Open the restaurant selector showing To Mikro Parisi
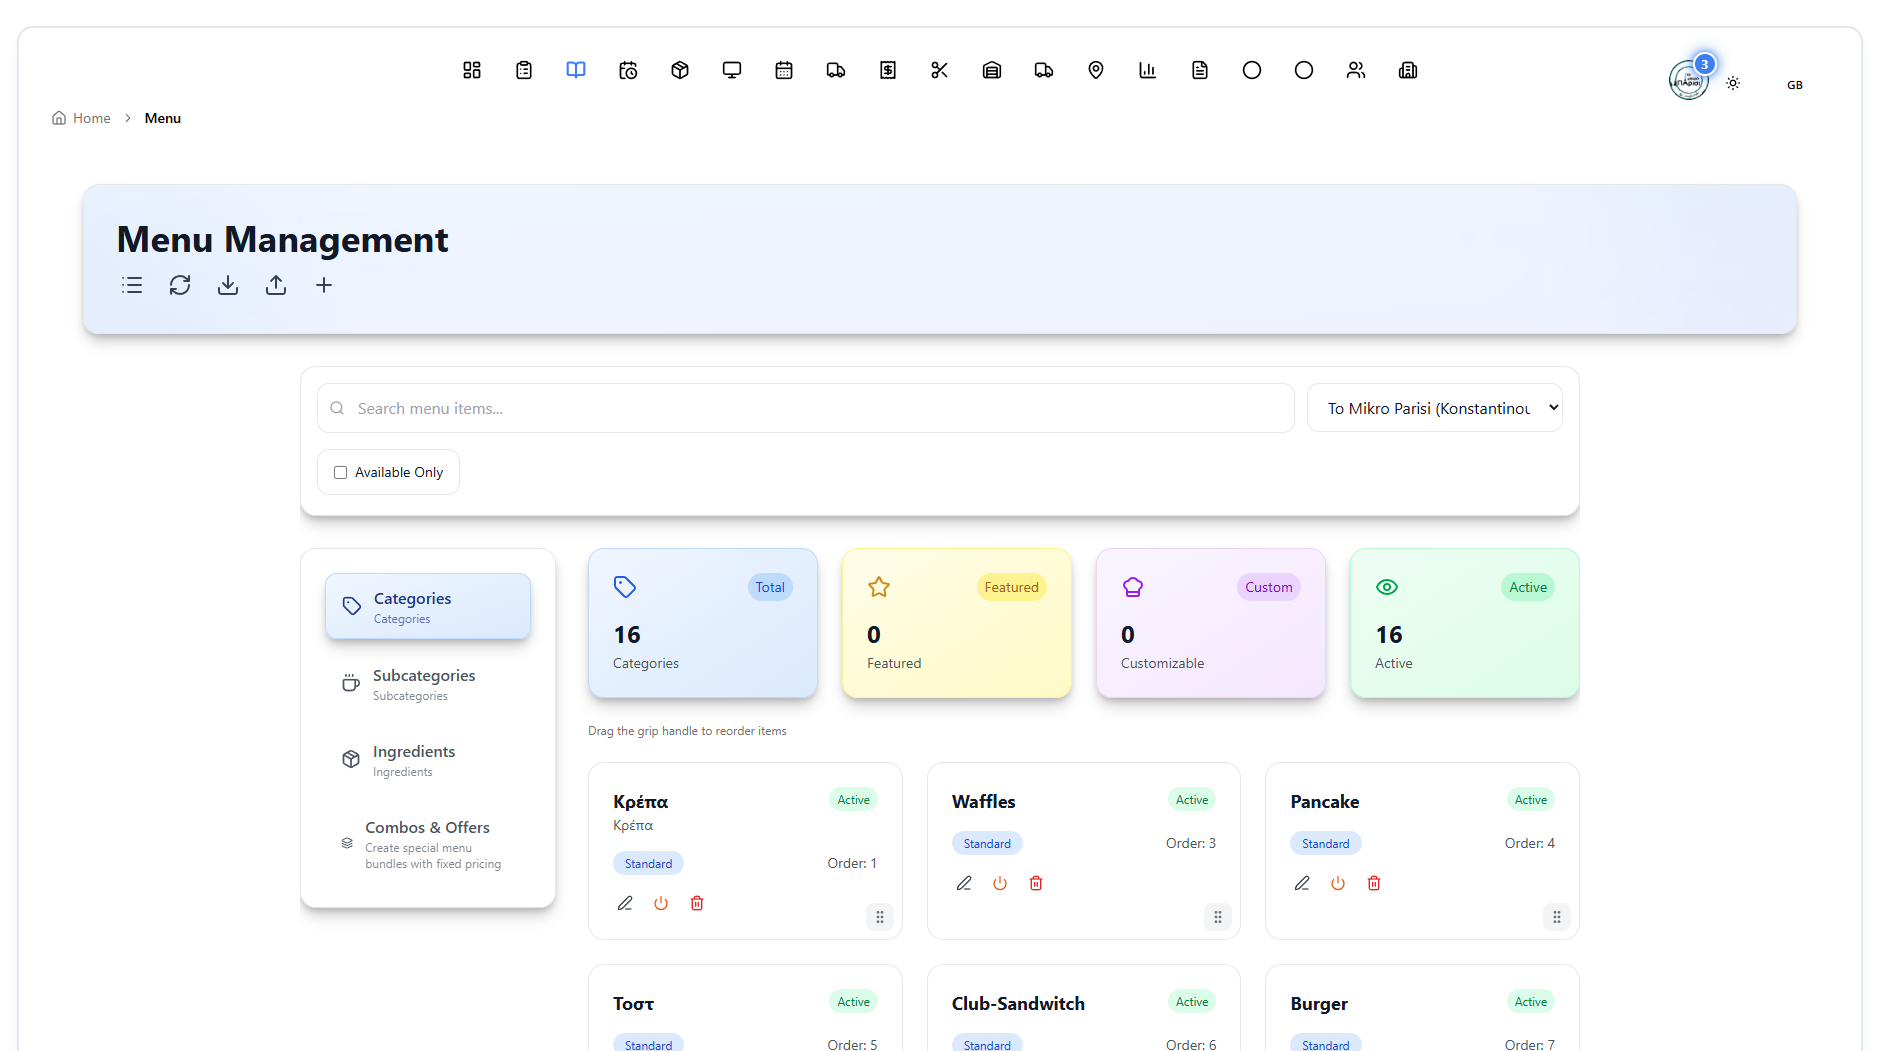 click(x=1434, y=407)
